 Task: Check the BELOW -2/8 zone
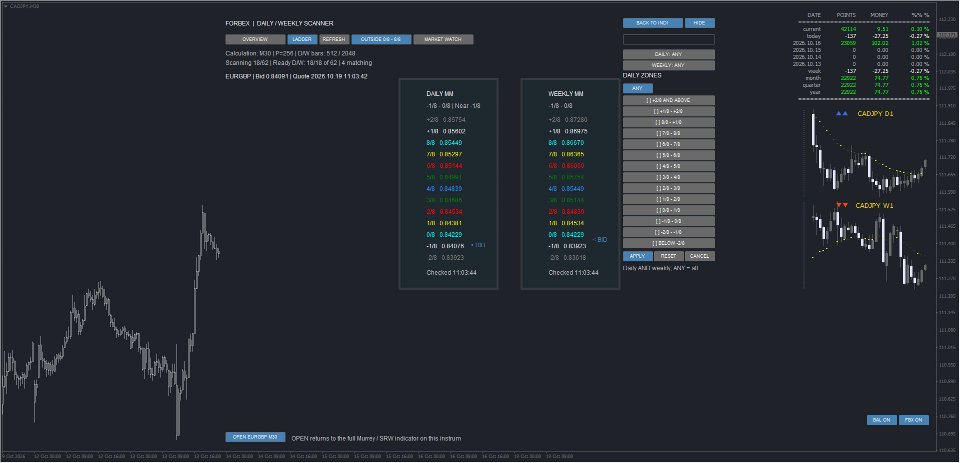click(669, 243)
